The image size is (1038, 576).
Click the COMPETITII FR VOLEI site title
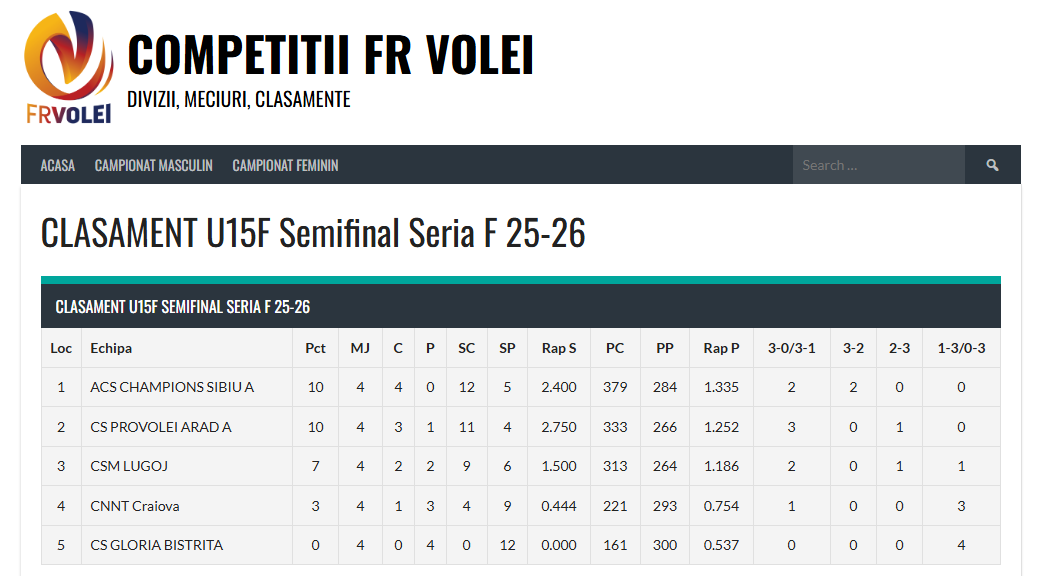[x=330, y=55]
